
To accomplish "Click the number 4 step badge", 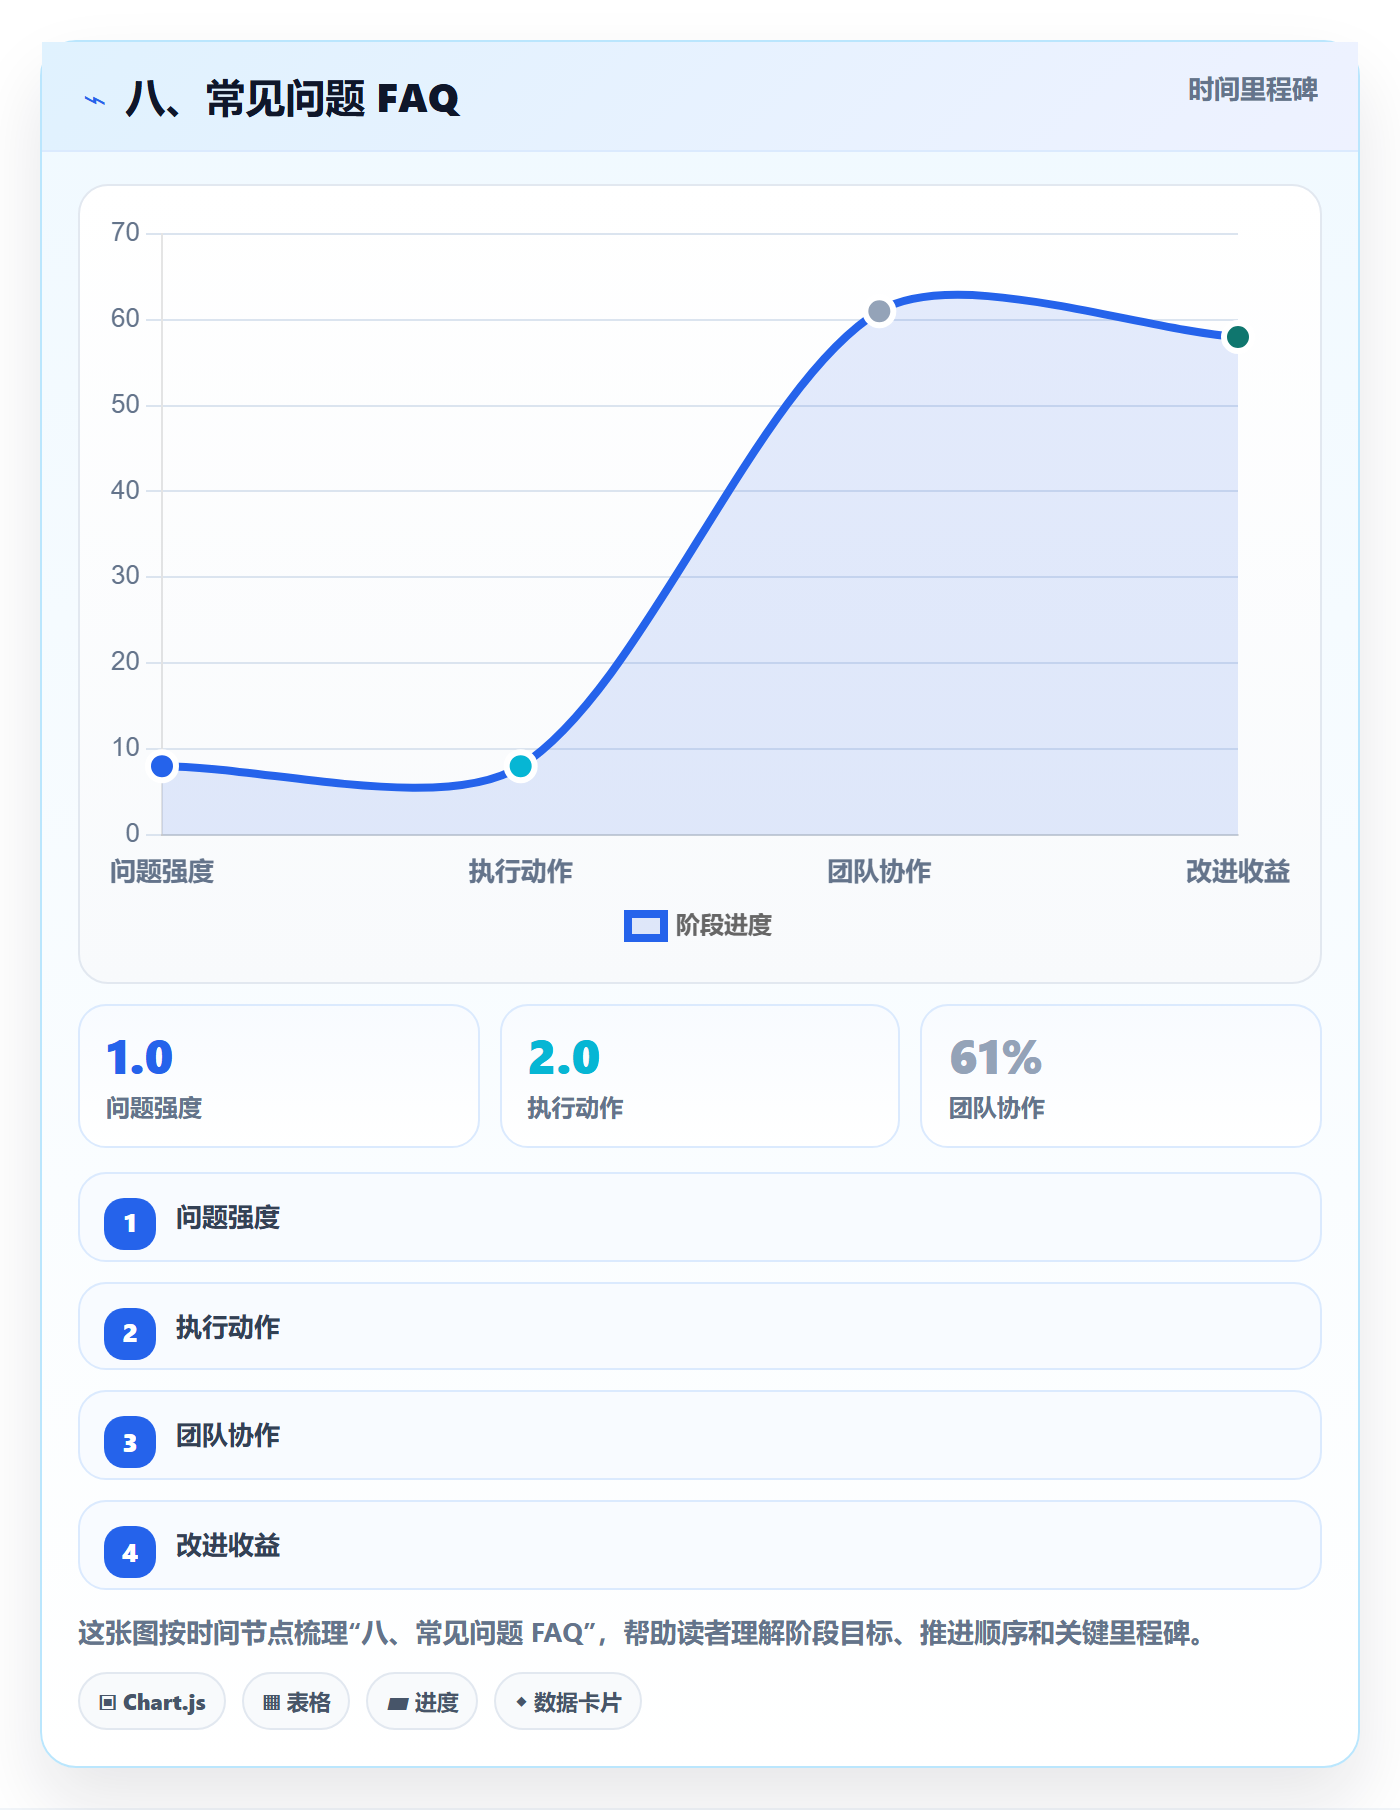I will click(130, 1553).
